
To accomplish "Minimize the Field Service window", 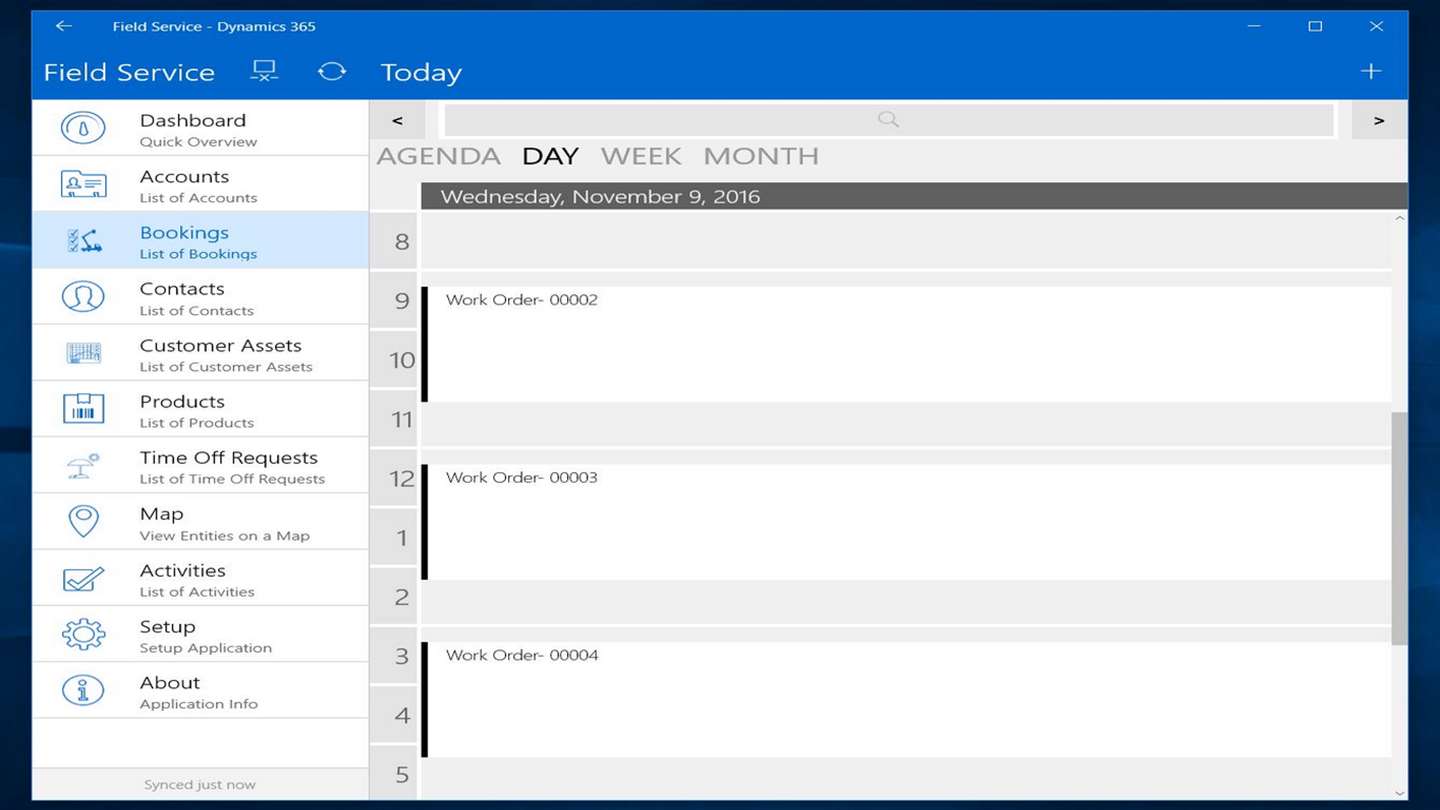I will click(x=1254, y=26).
